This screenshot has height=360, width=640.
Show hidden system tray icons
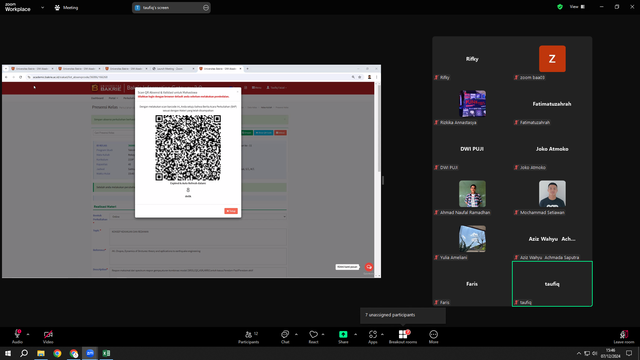578,353
